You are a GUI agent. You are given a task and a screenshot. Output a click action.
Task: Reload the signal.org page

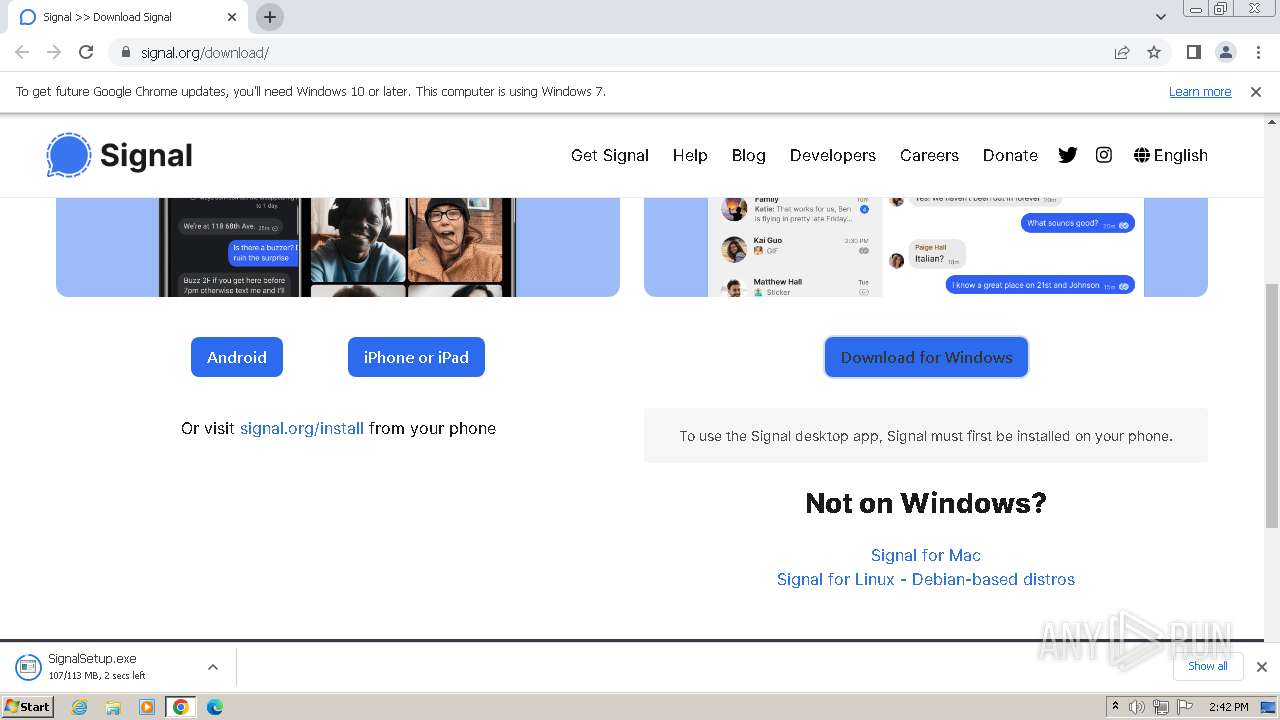[86, 52]
